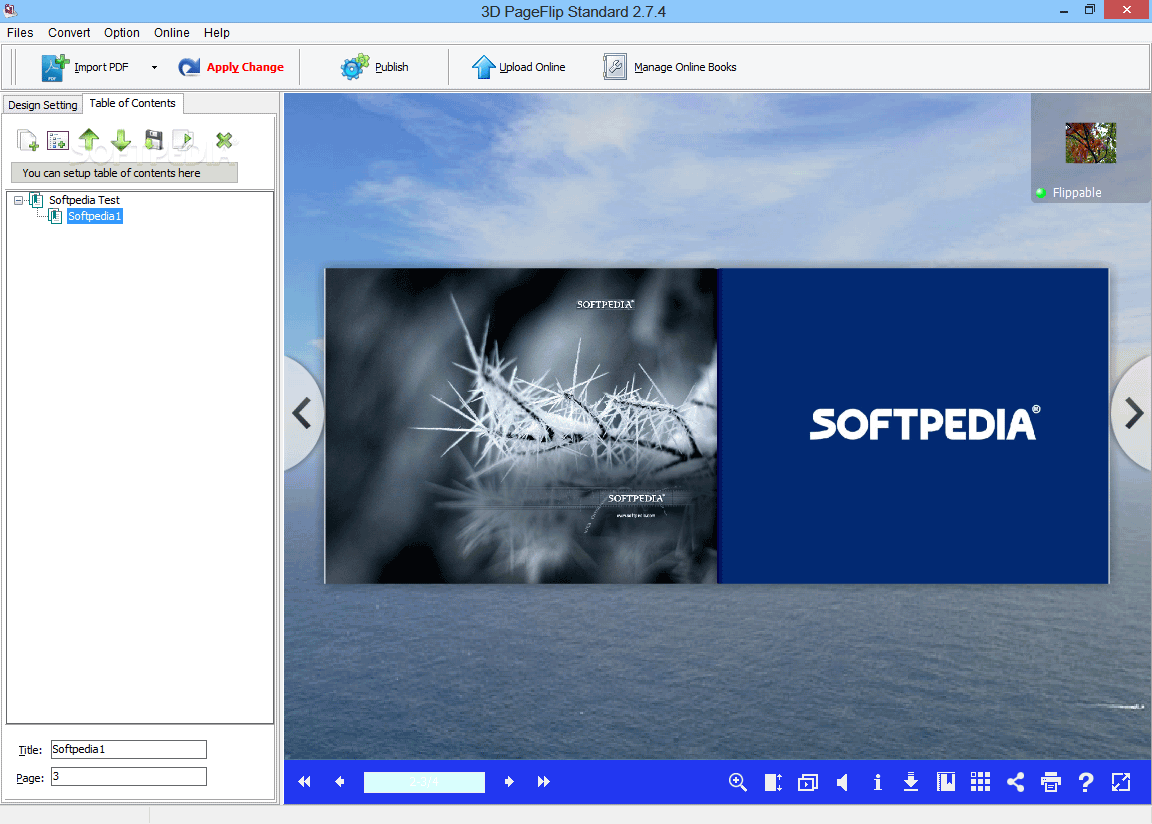Jump to last page double-right arrow

pyautogui.click(x=544, y=781)
